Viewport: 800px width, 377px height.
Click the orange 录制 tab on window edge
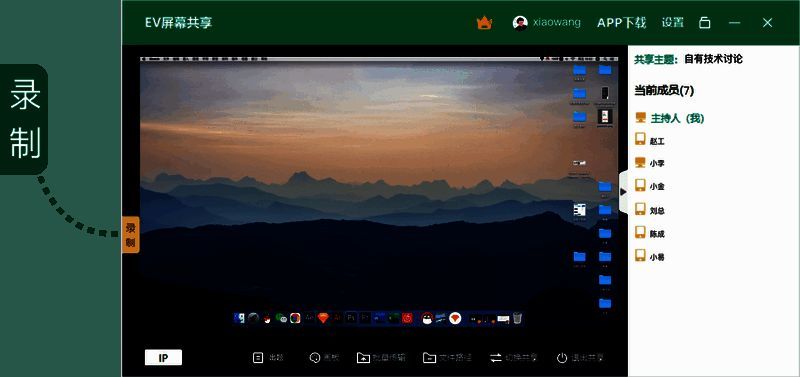tap(131, 235)
